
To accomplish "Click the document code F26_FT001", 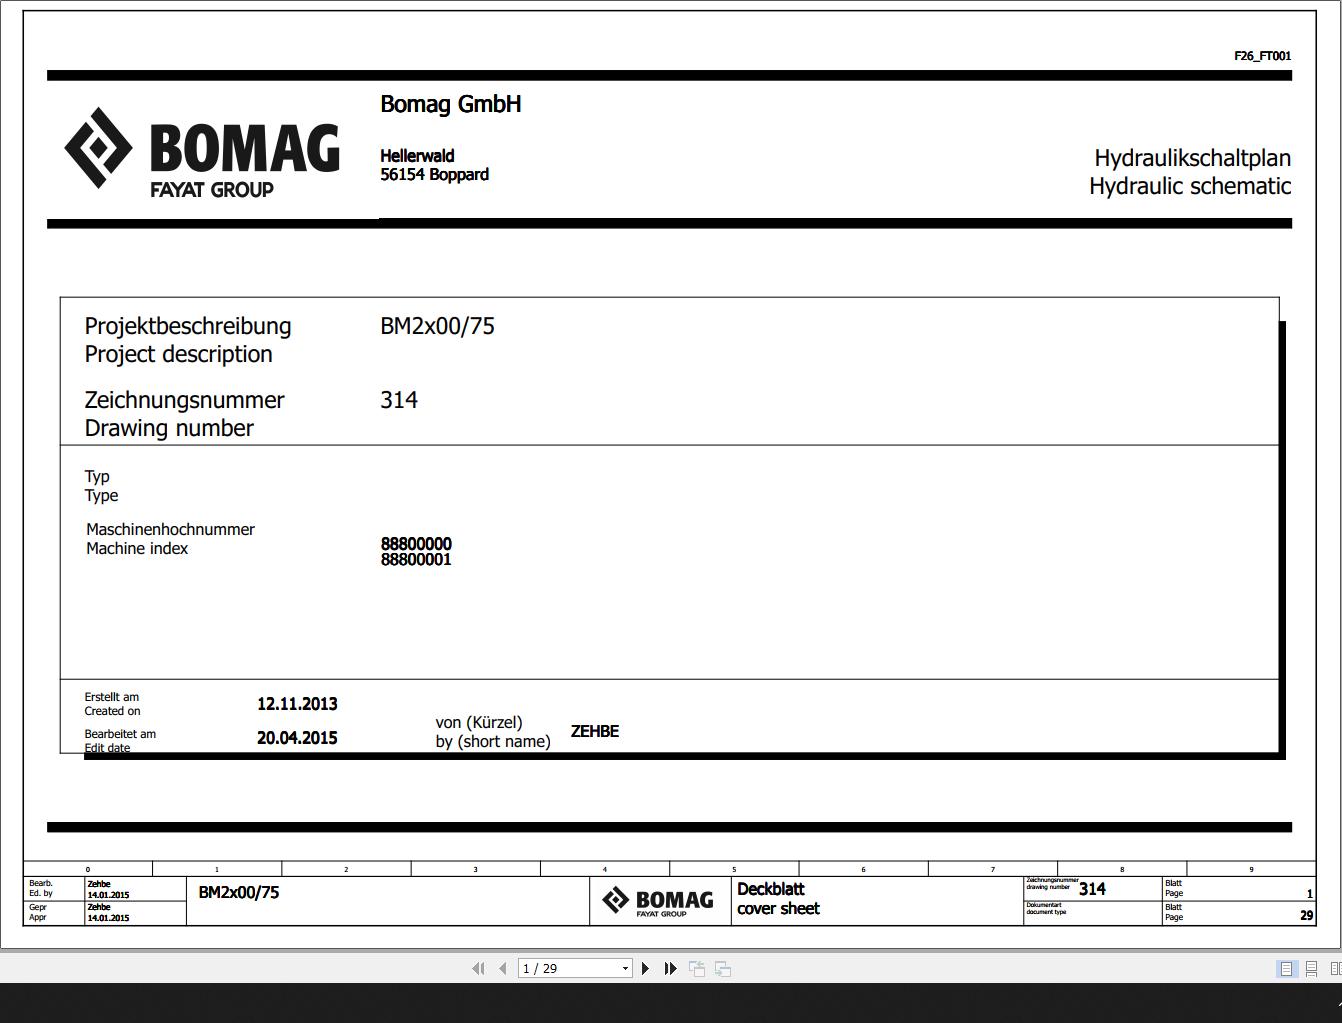I will pyautogui.click(x=1261, y=56).
